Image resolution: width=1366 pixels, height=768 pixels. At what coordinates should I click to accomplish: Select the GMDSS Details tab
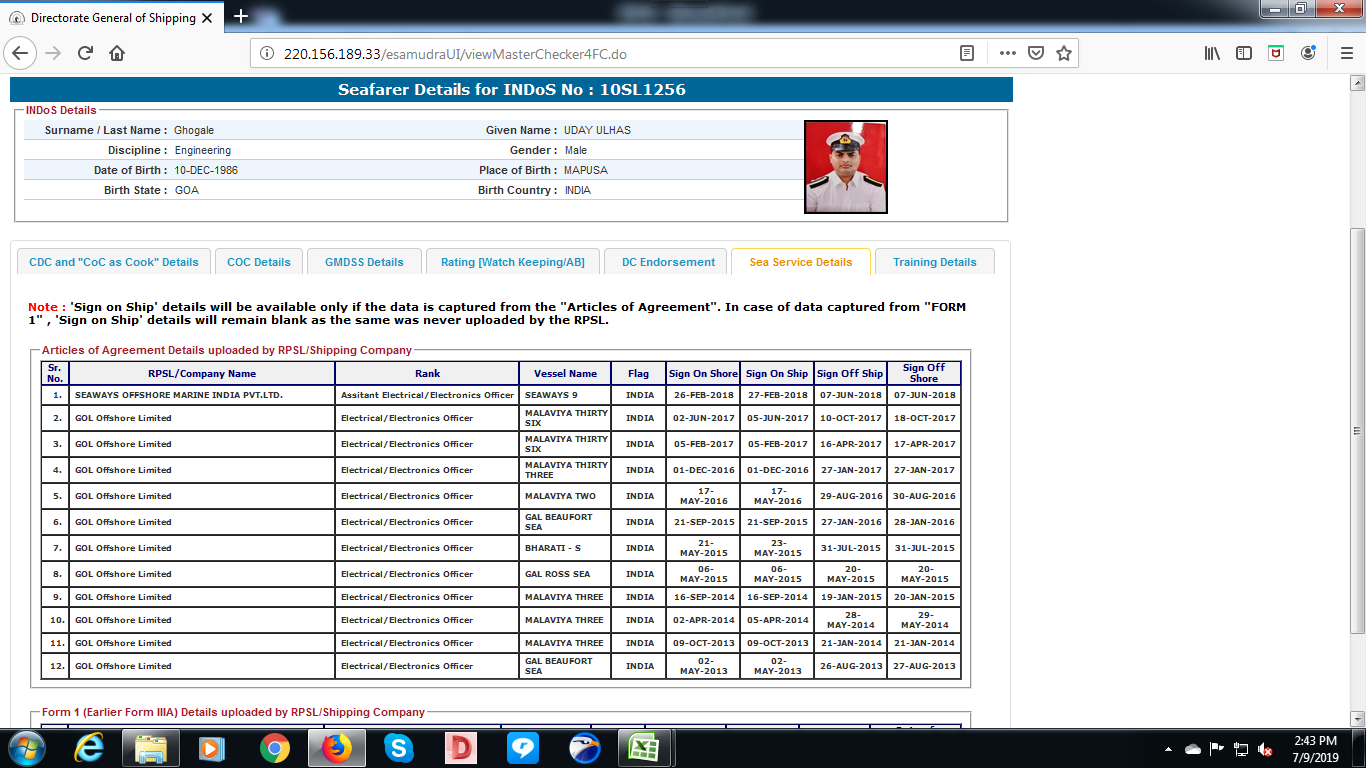[x=364, y=262]
